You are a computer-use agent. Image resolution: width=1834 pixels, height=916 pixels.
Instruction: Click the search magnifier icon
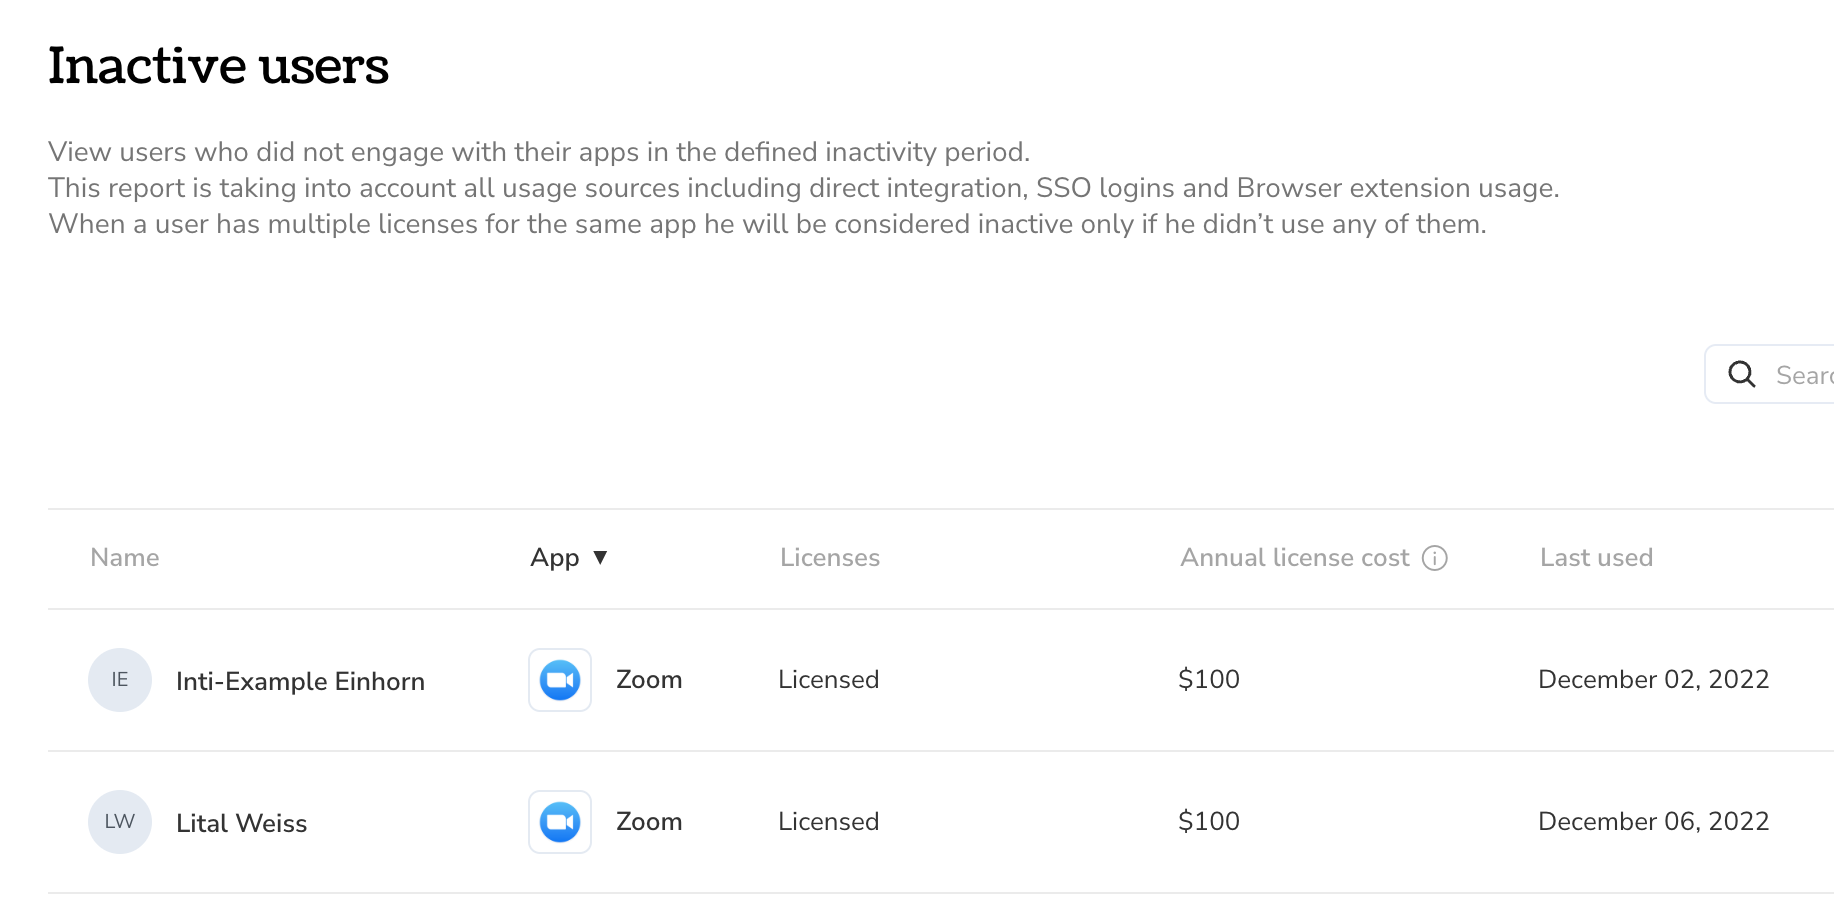coord(1742,374)
